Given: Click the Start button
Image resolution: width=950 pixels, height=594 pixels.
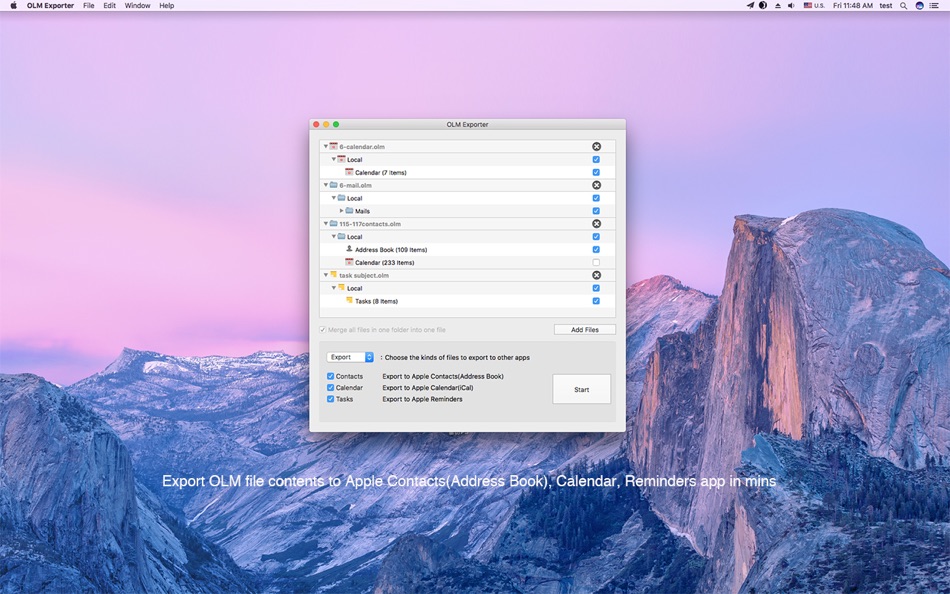Looking at the screenshot, I should click(x=582, y=389).
